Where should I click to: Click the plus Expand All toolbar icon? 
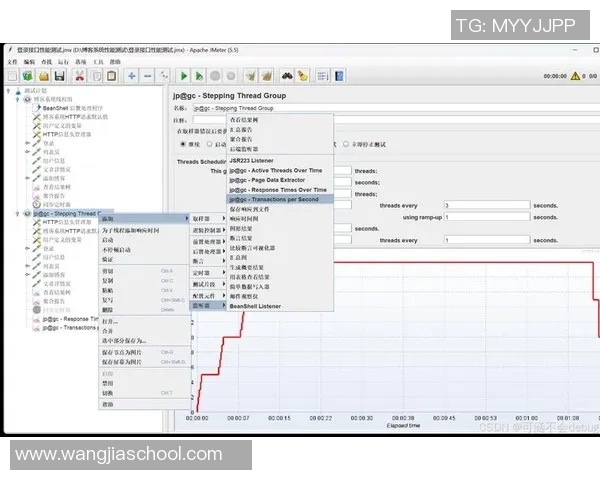[x=131, y=75]
